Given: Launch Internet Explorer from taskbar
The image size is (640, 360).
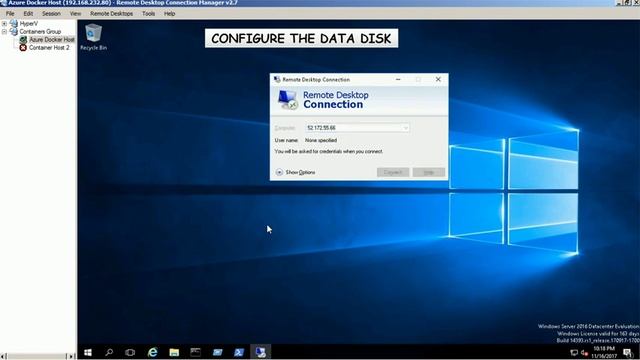Looking at the screenshot, I should pyautogui.click(x=152, y=352).
